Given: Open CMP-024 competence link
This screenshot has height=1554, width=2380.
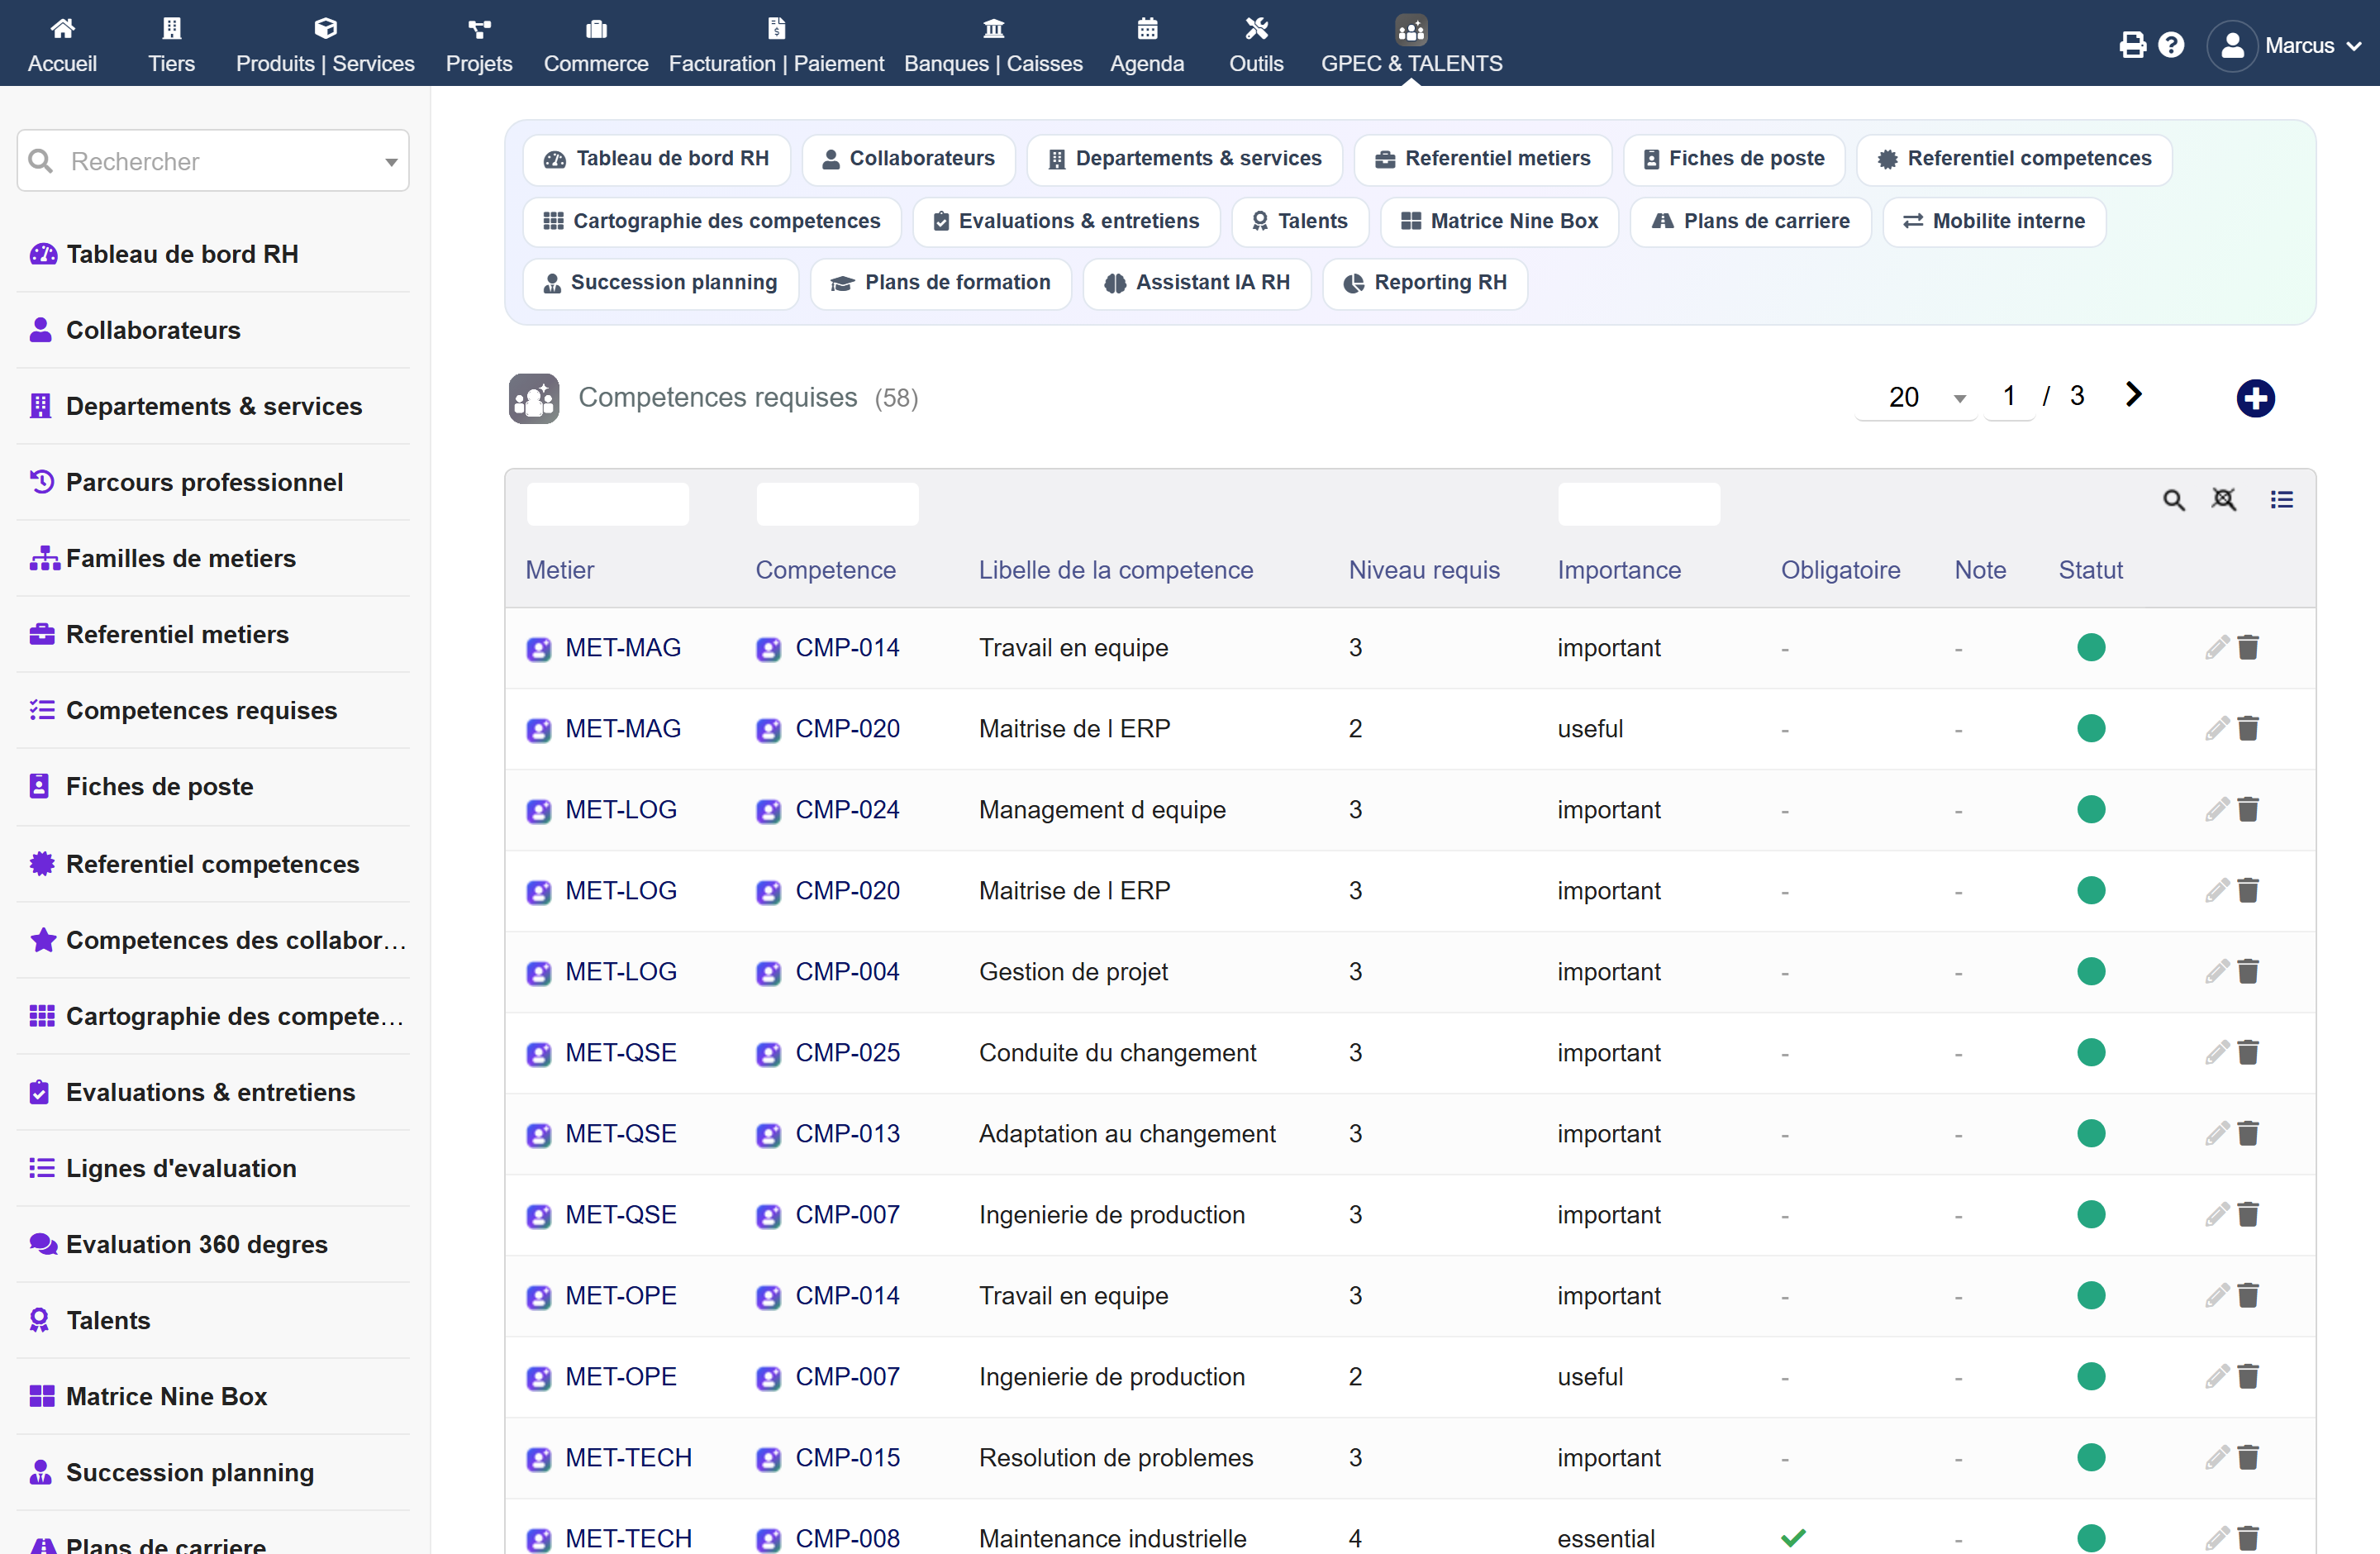Looking at the screenshot, I should tap(848, 810).
